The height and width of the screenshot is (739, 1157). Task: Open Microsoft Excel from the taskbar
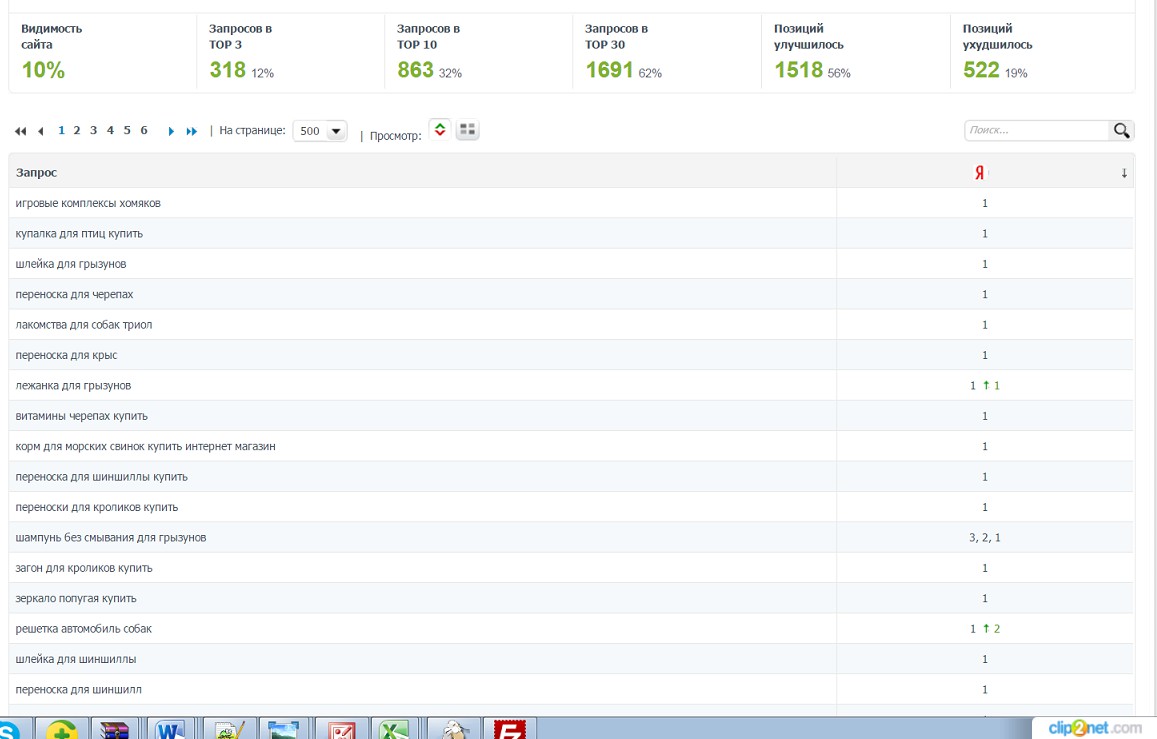(x=395, y=729)
